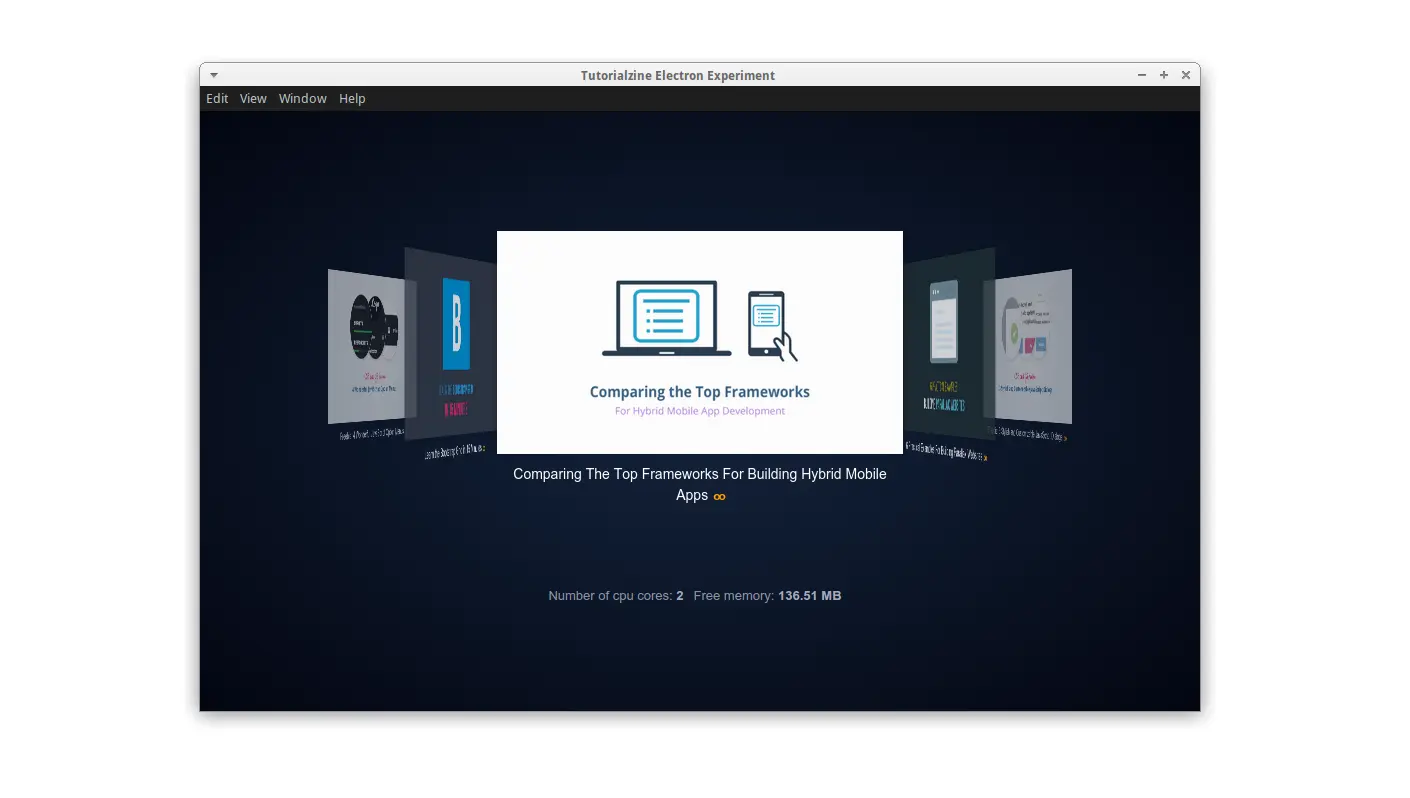Click the link icon beside the article title
The height and width of the screenshot is (798, 1410).
[719, 496]
